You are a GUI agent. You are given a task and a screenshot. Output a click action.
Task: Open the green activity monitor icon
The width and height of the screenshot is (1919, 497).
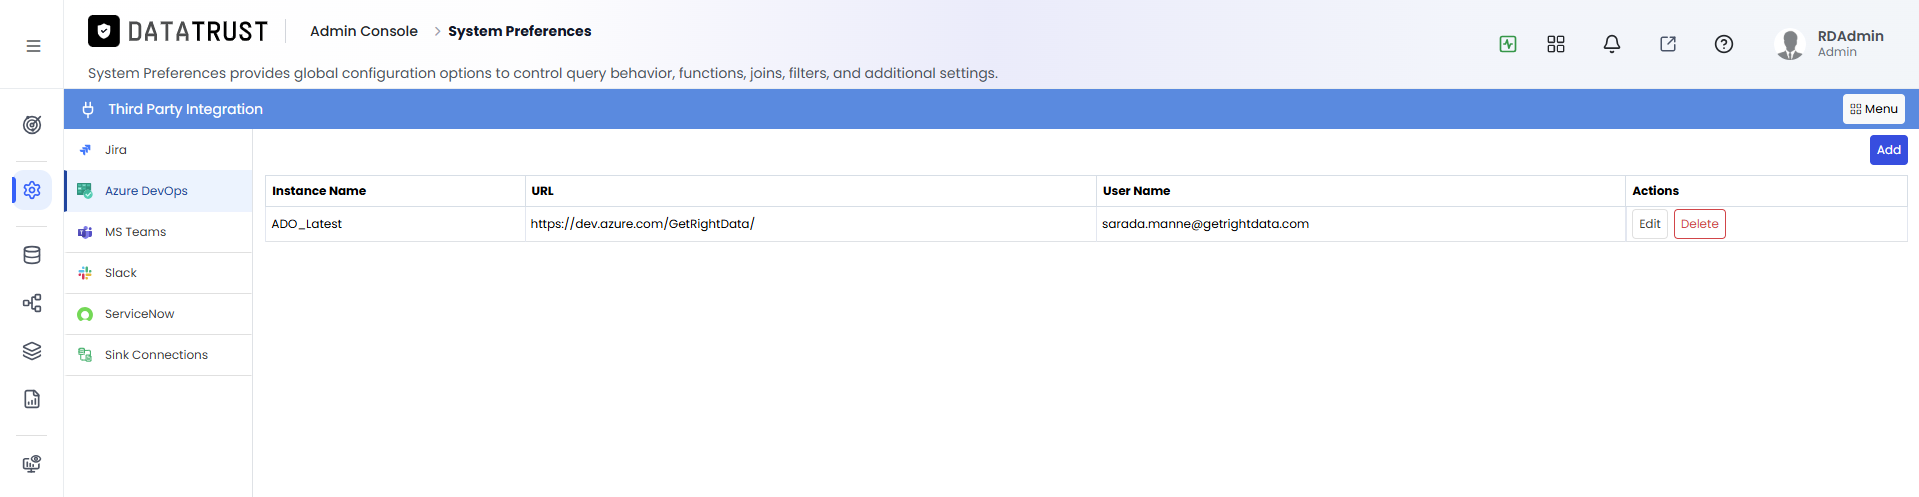1508,44
